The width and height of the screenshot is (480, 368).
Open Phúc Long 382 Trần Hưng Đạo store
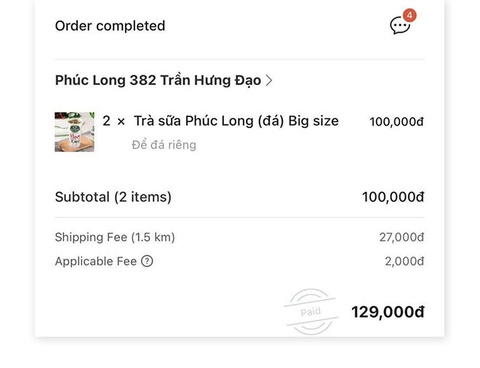coord(158,80)
